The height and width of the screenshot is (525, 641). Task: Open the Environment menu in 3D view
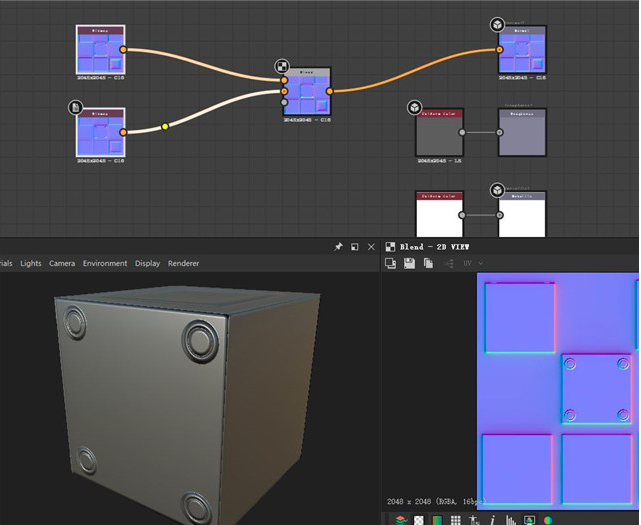(105, 263)
